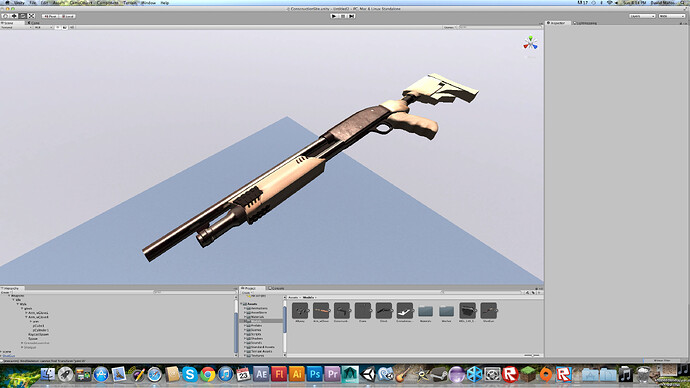Switch to the Console tab
The image size is (690, 388).
click(x=277, y=288)
